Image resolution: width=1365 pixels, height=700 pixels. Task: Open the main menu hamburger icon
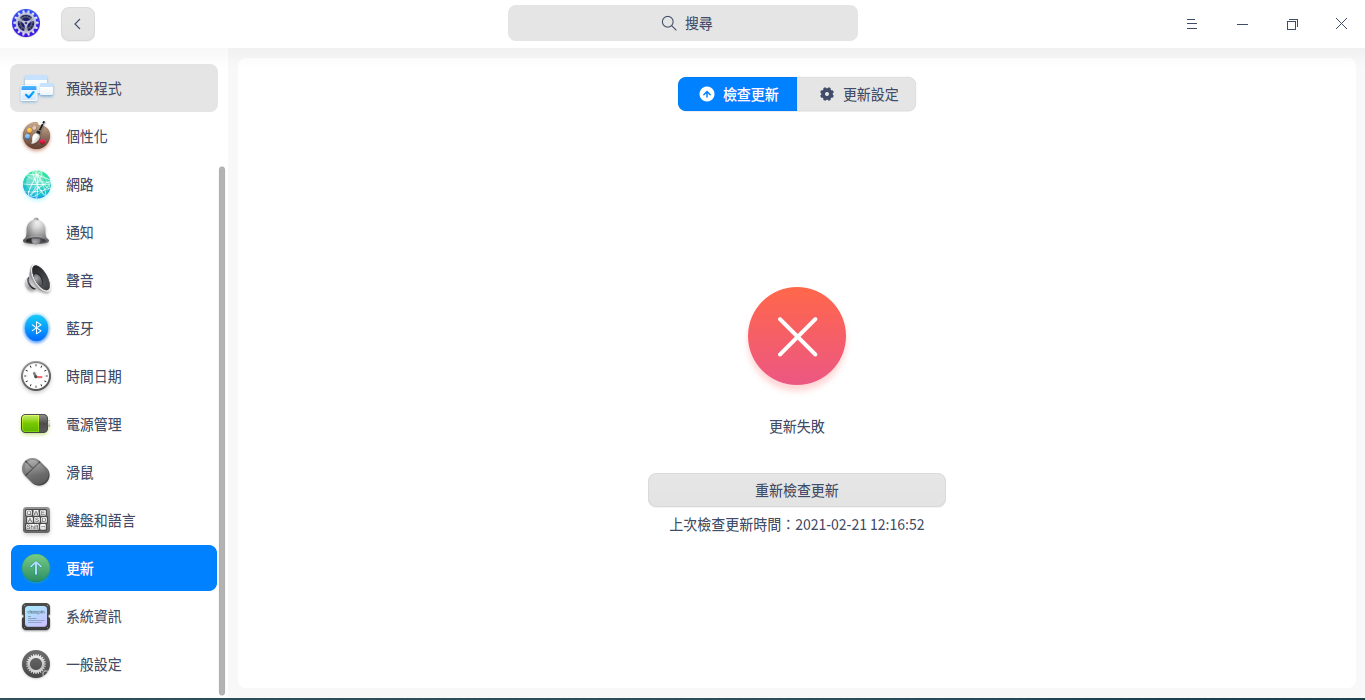(x=1192, y=24)
